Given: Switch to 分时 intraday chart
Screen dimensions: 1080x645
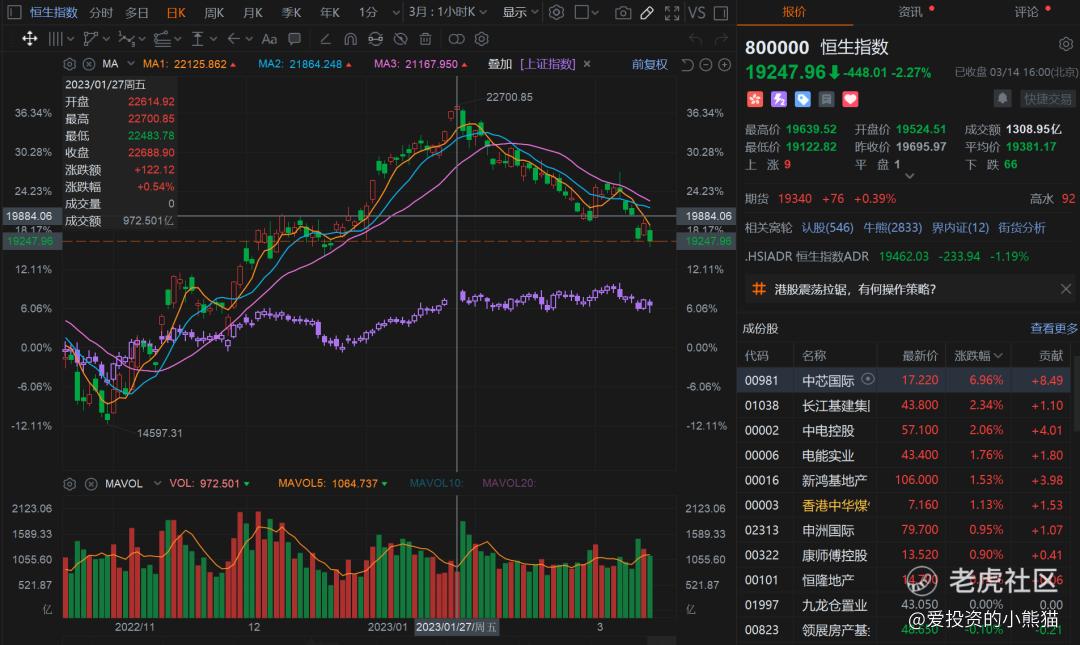Looking at the screenshot, I should click(x=101, y=12).
